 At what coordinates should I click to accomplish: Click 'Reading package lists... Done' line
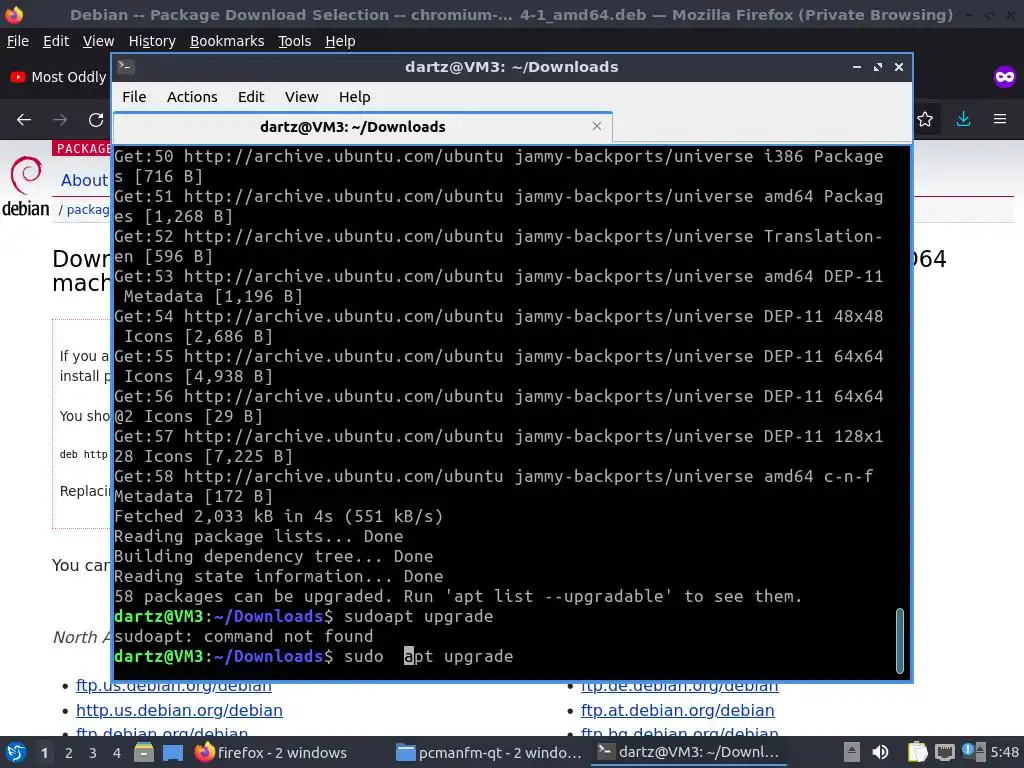coord(259,536)
